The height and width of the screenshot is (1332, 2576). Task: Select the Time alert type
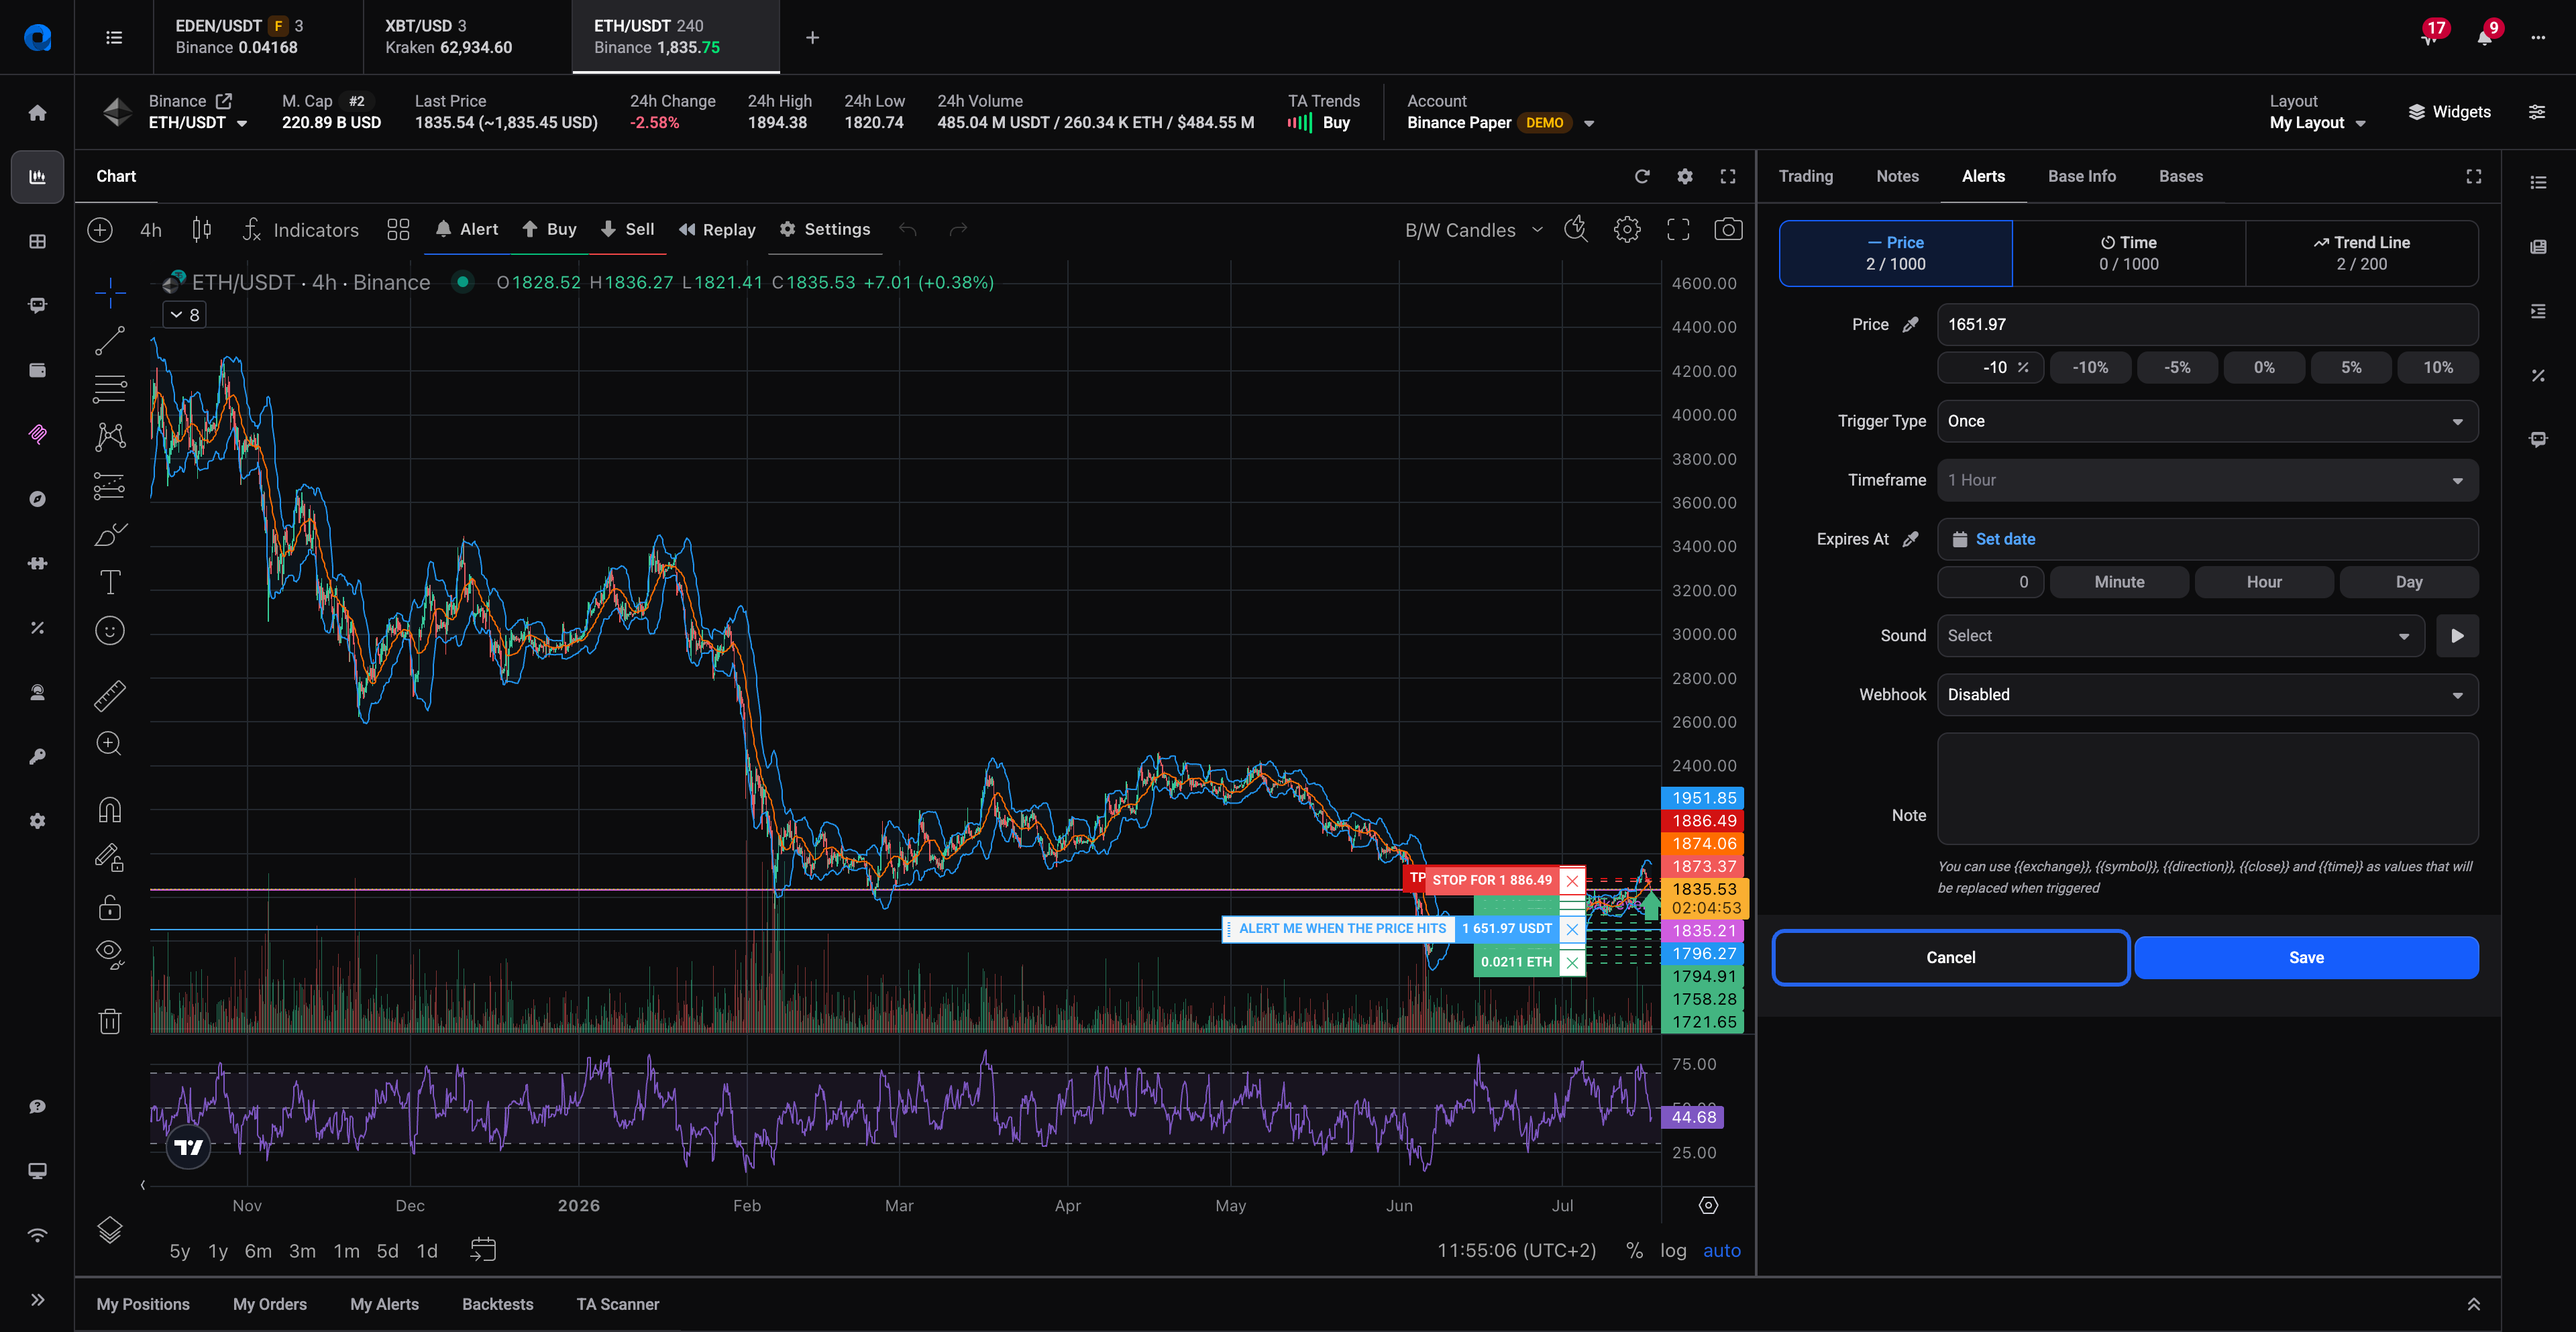click(x=2128, y=254)
